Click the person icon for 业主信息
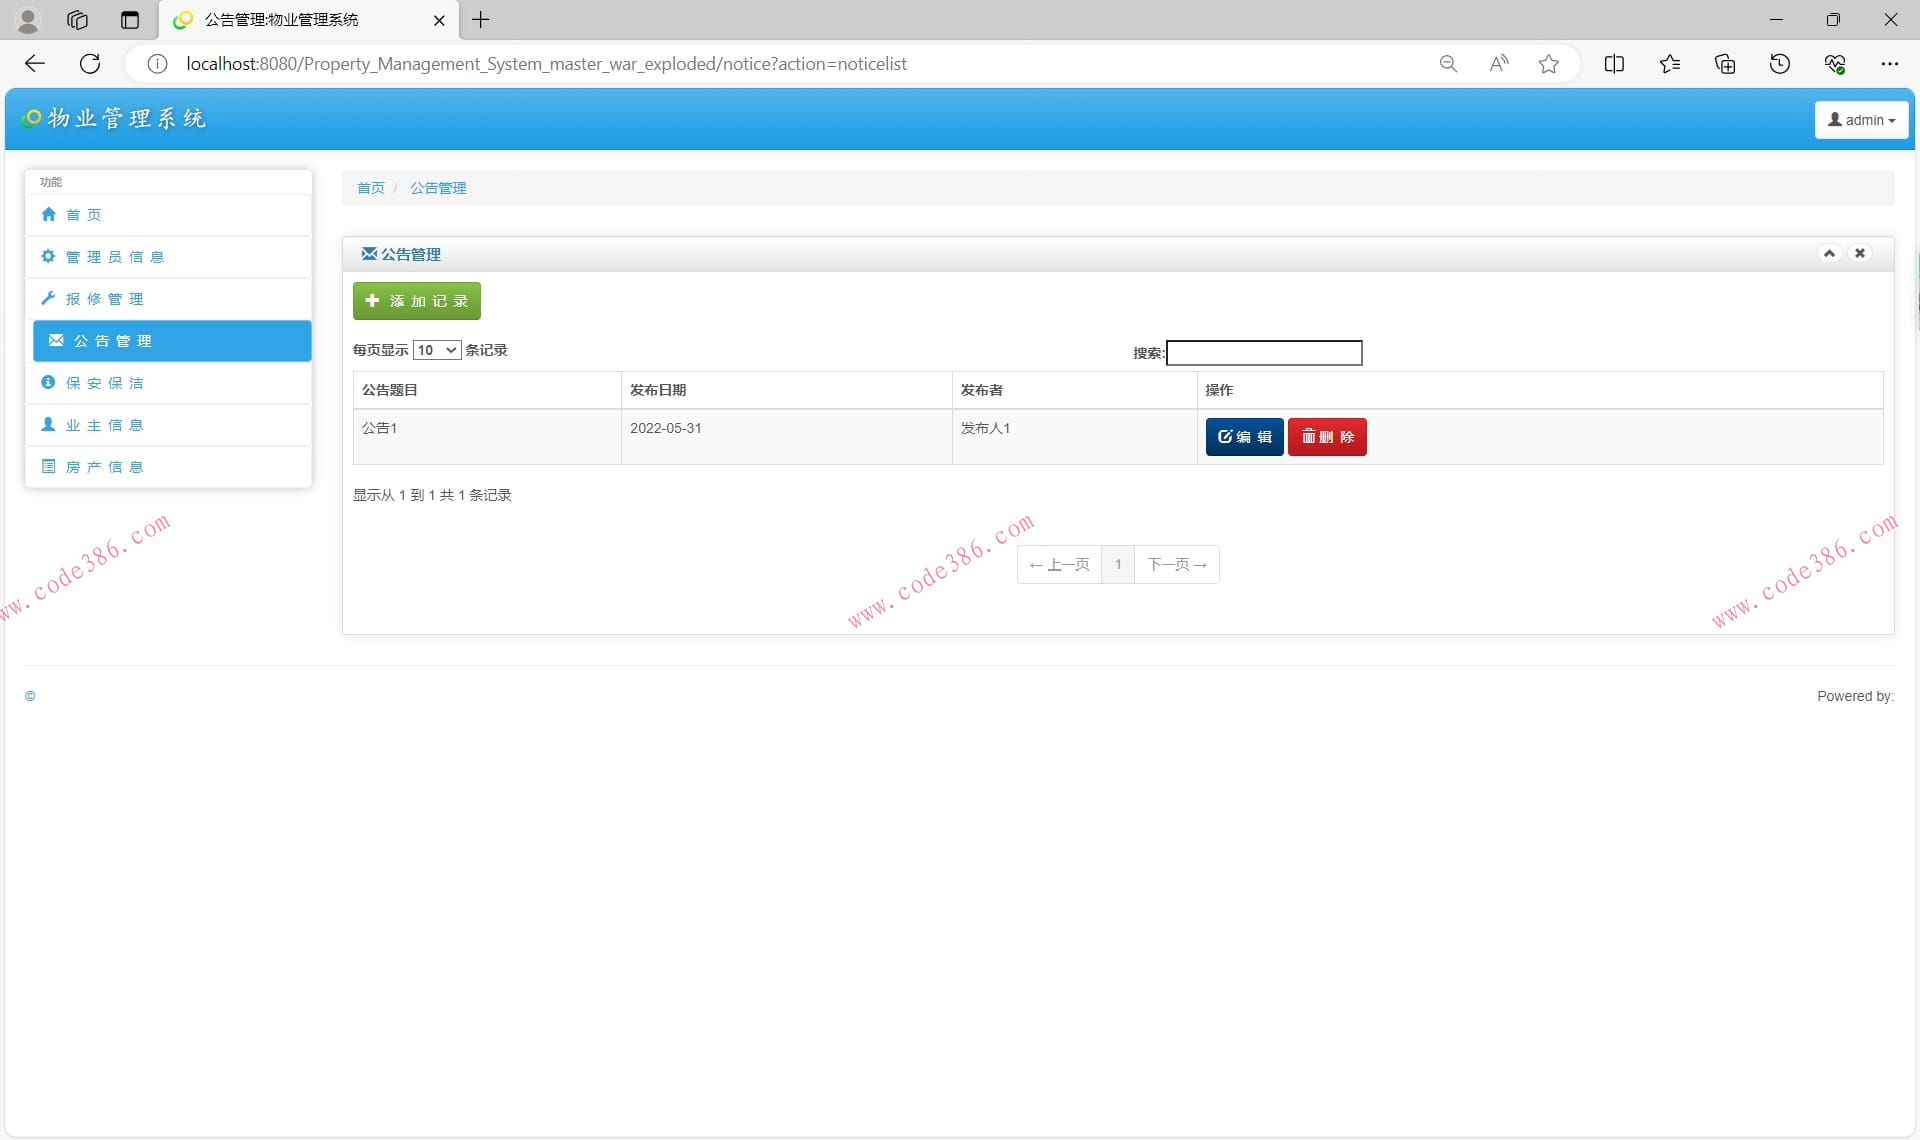The height and width of the screenshot is (1140, 1920). (48, 424)
